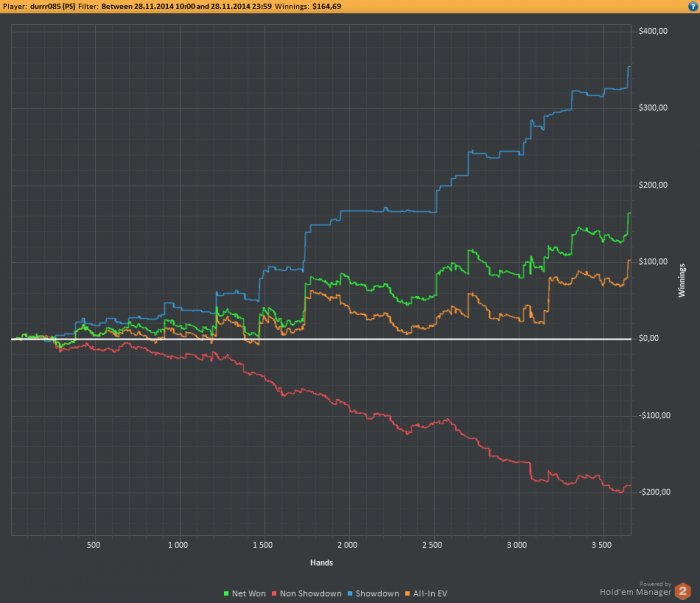This screenshot has height=603, width=700.
Task: Toggle the All-In EV legend entry
Action: [426, 594]
